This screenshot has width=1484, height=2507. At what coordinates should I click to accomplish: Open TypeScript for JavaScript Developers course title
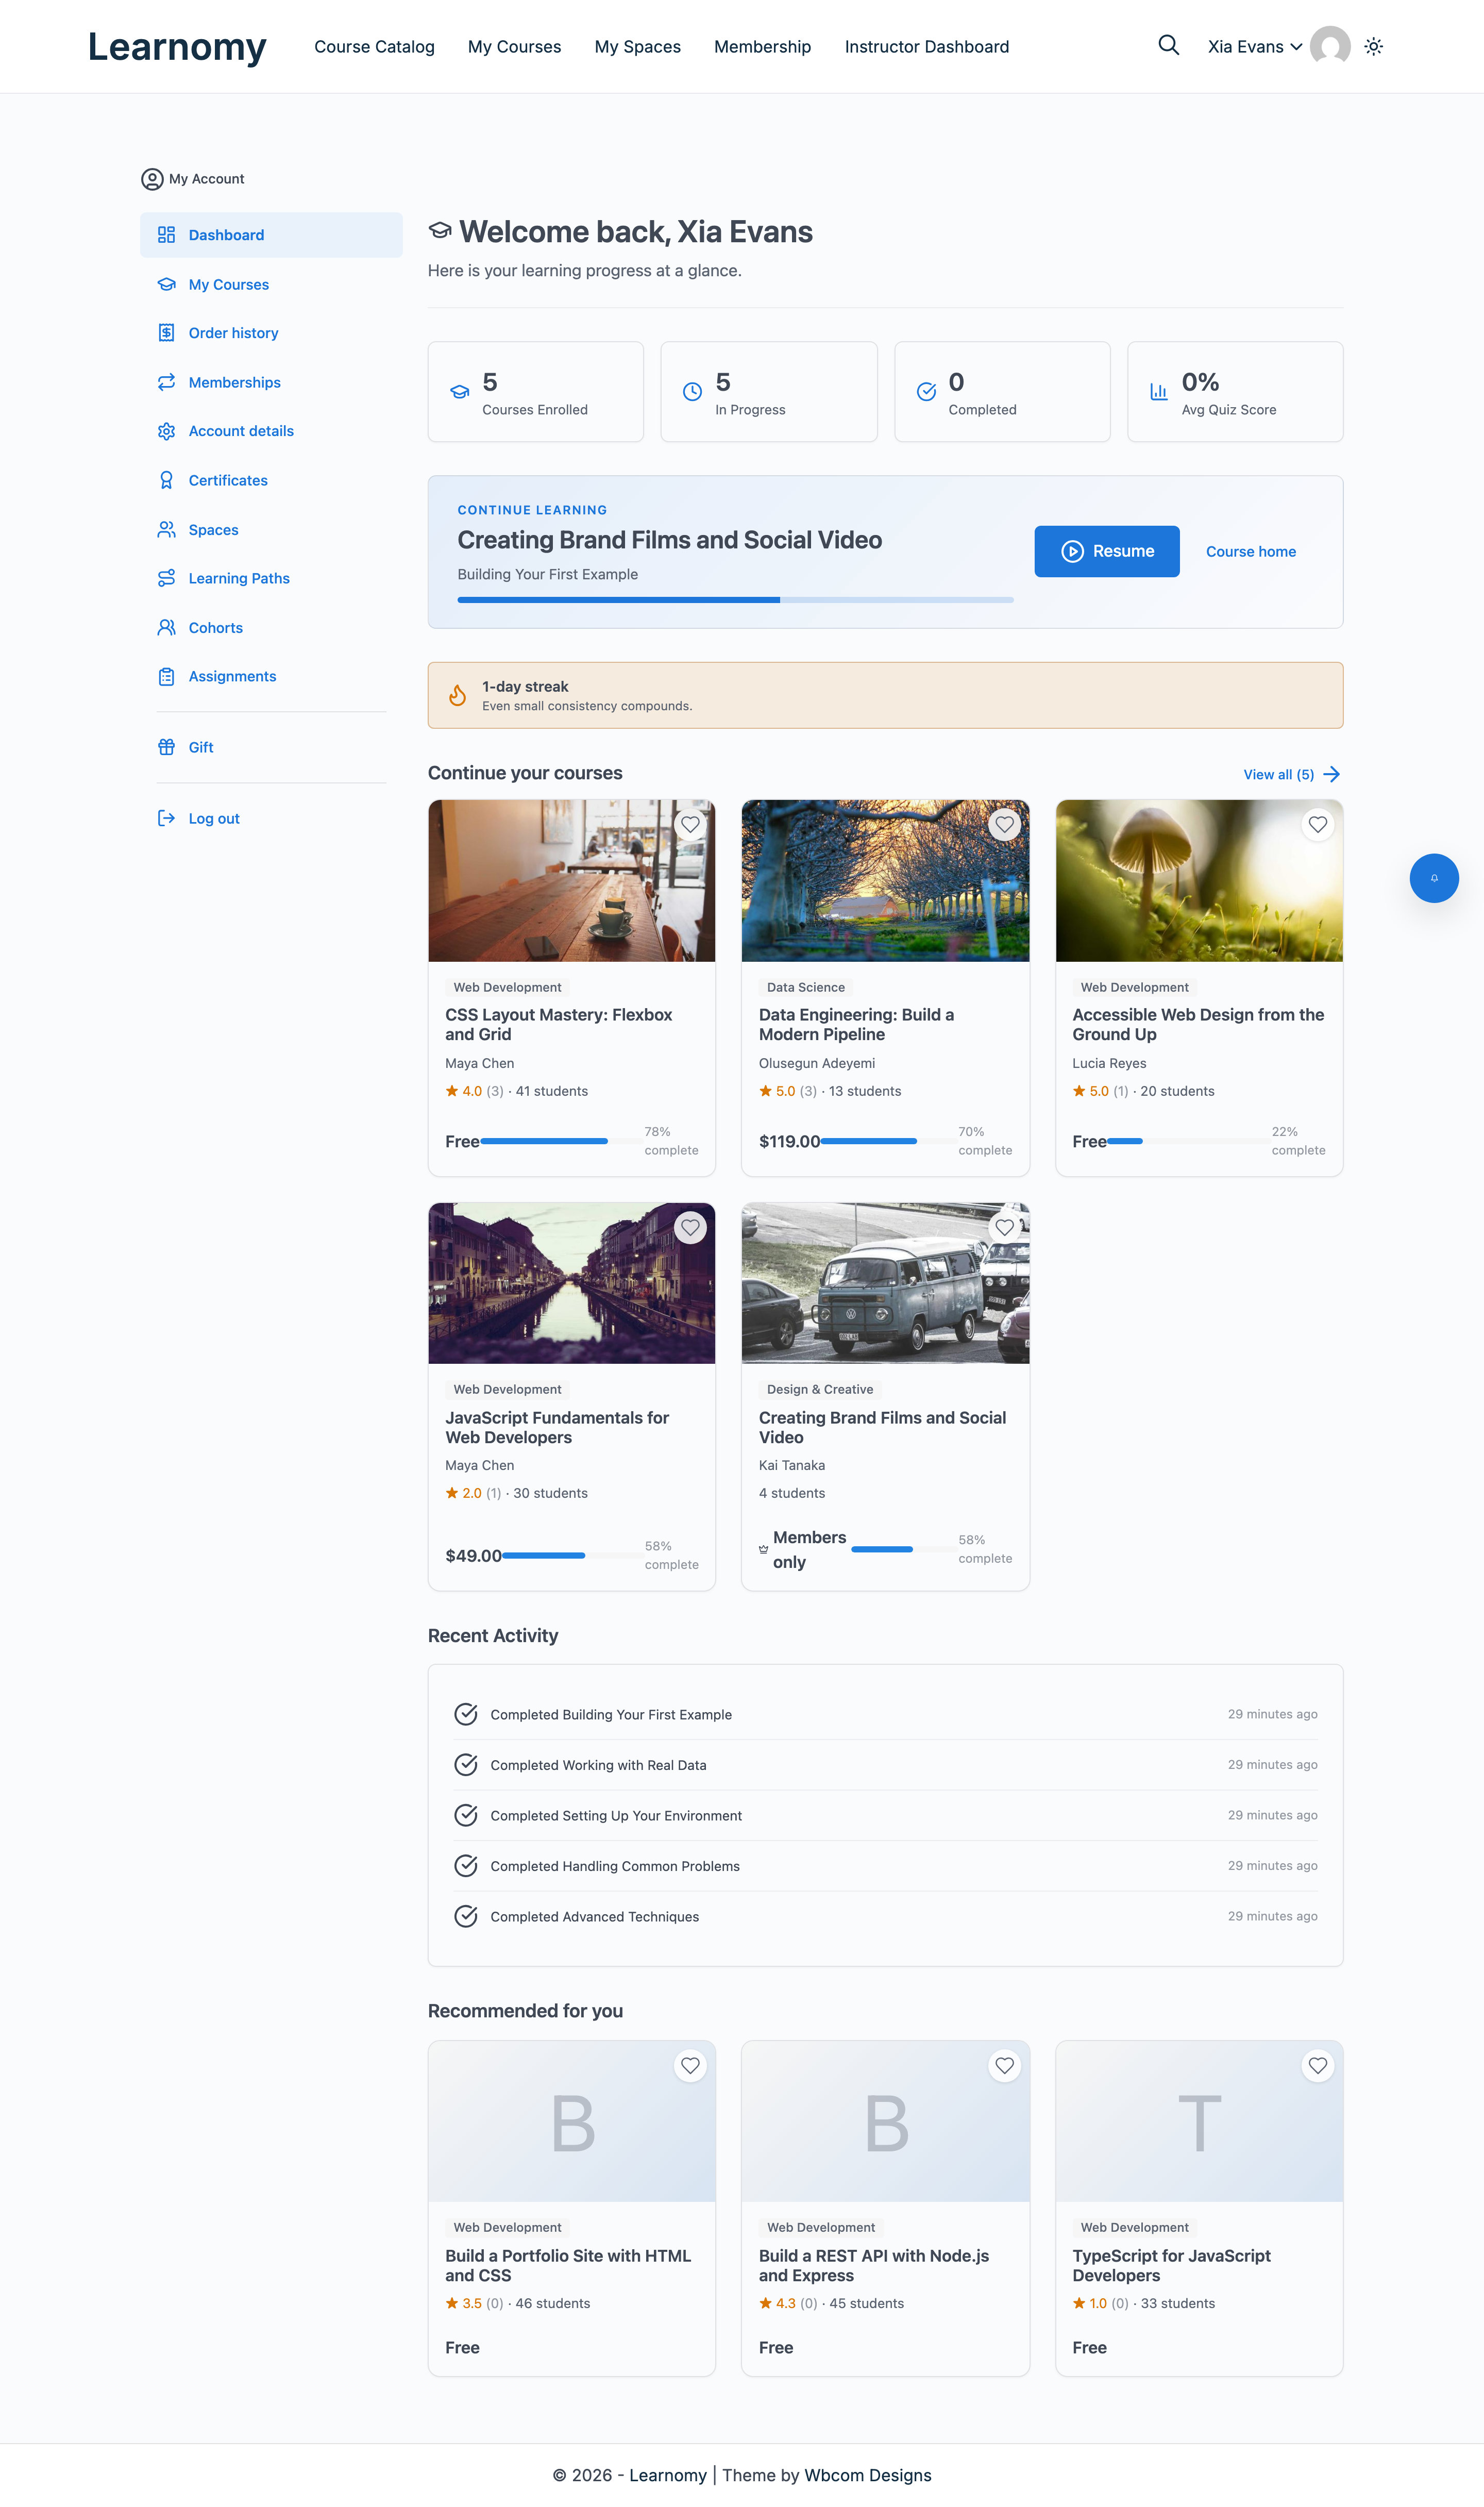1171,2265
